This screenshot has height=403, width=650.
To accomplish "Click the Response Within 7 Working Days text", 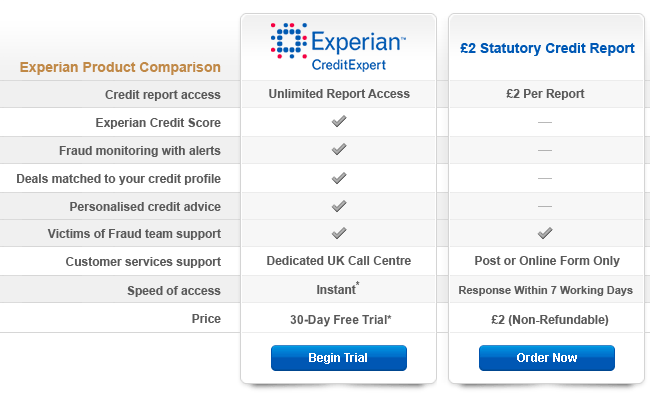I will 546,290.
